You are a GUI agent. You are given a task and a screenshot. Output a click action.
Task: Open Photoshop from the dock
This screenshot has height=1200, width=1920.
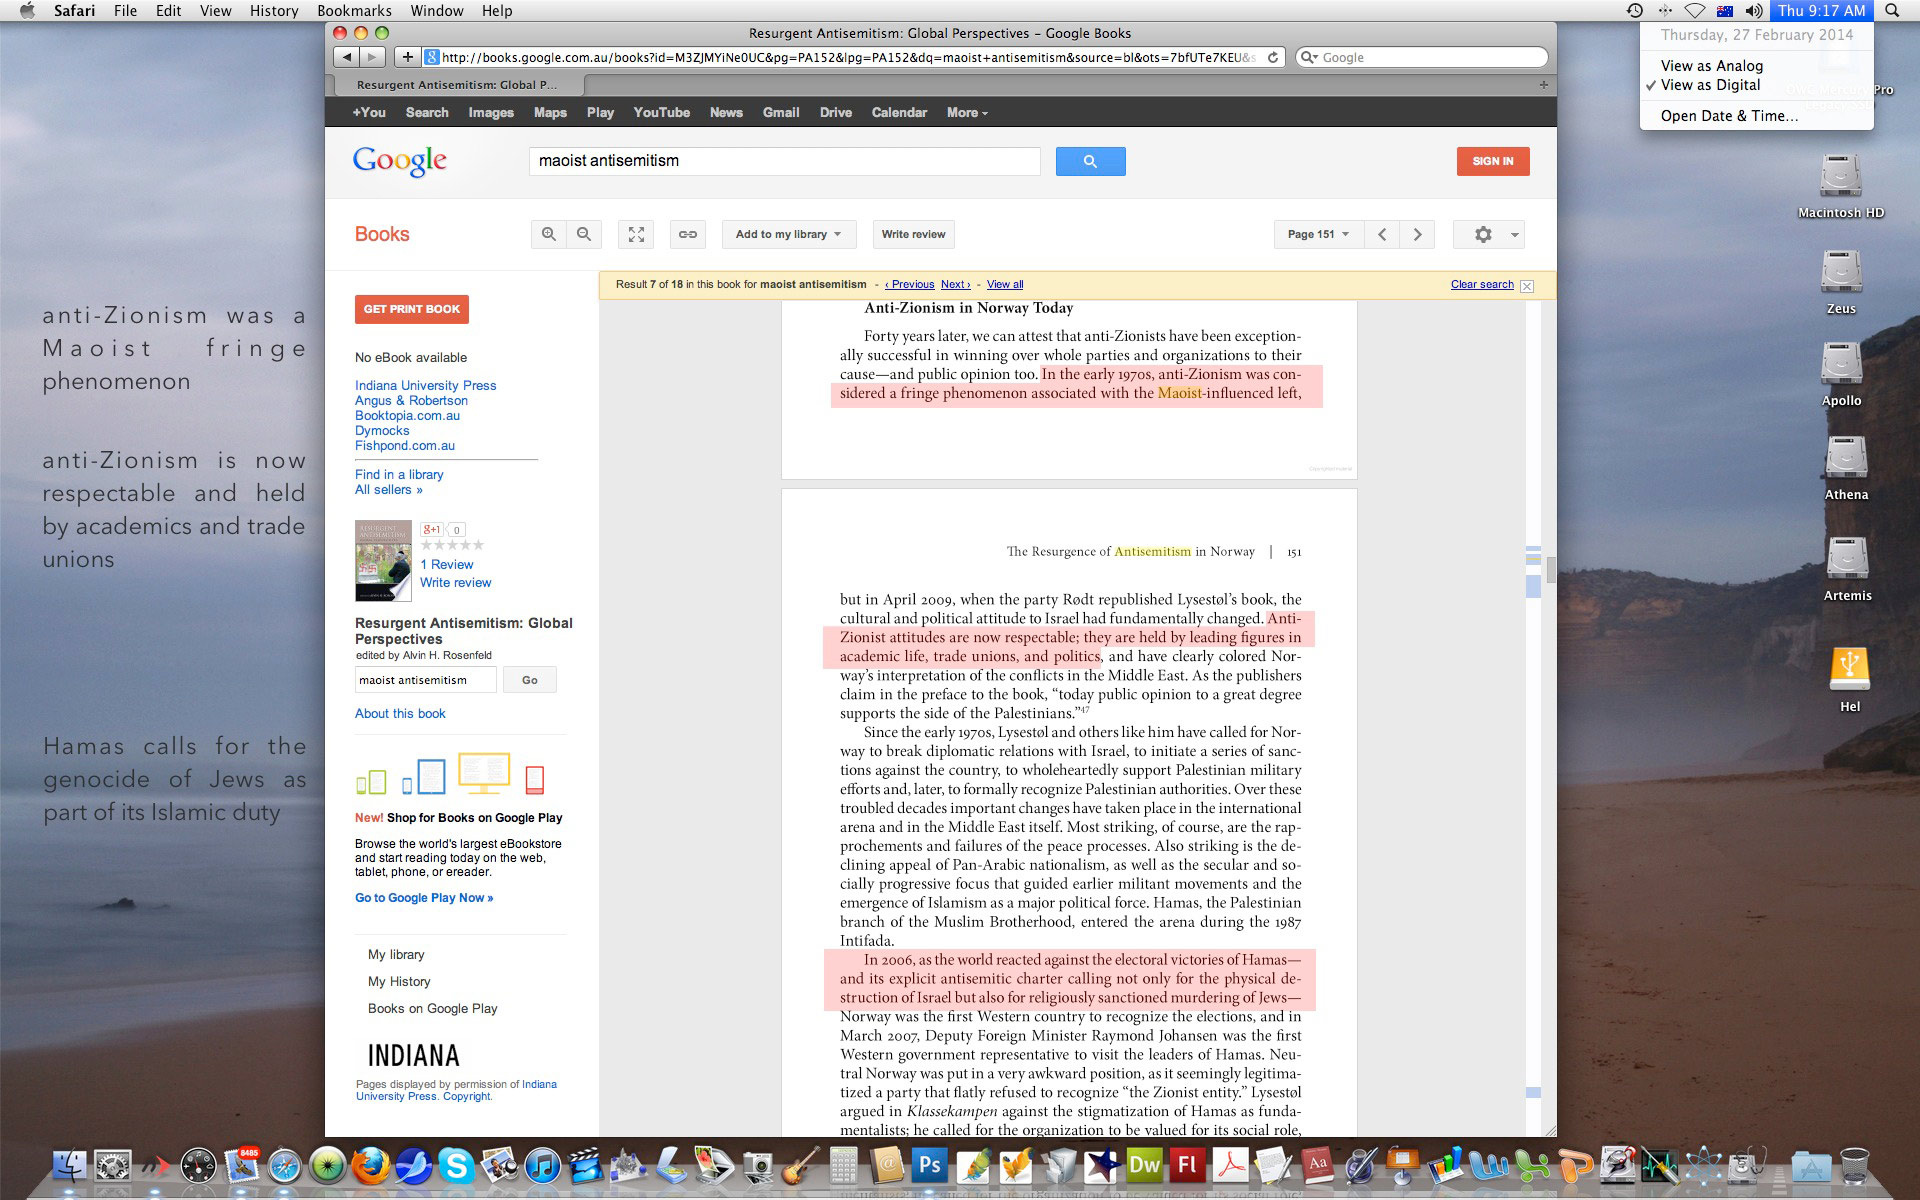pos(929,1165)
